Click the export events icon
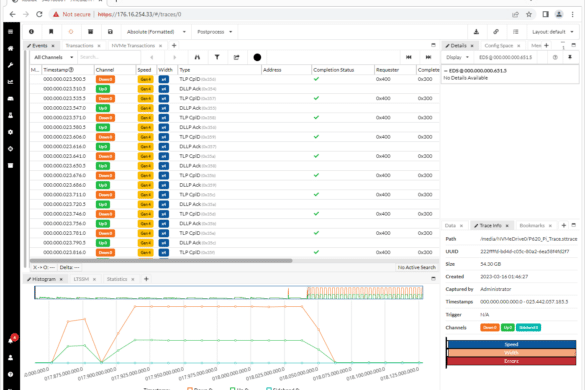The height and width of the screenshot is (390, 585). [x=237, y=57]
